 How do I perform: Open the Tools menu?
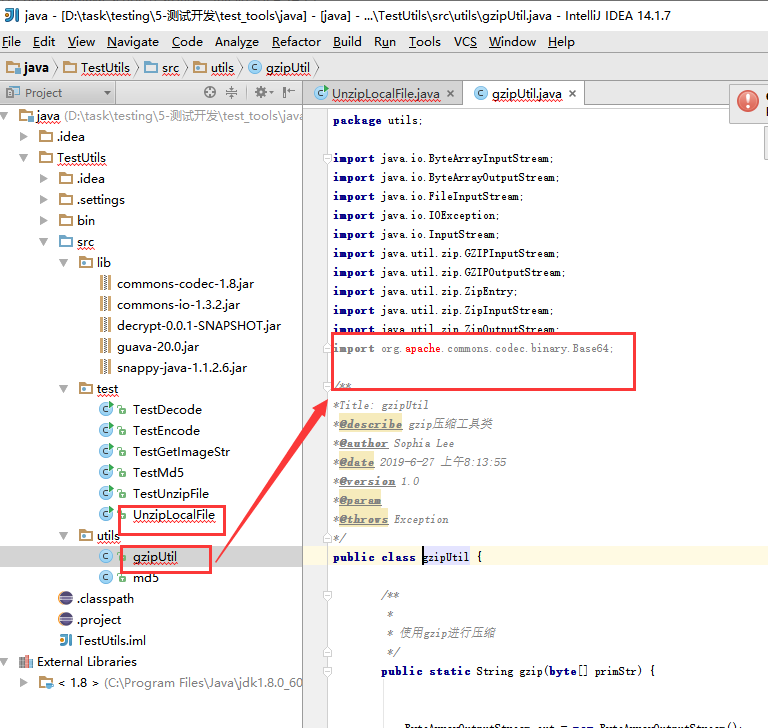425,42
